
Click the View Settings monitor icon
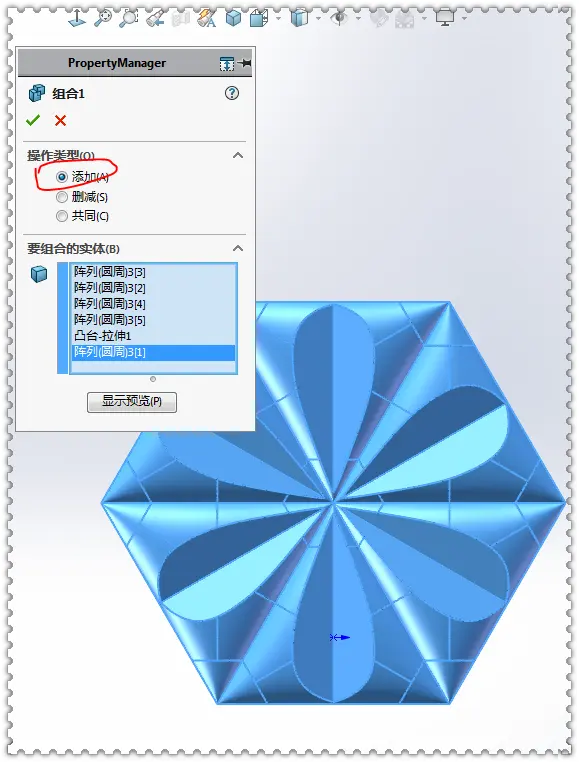[445, 18]
